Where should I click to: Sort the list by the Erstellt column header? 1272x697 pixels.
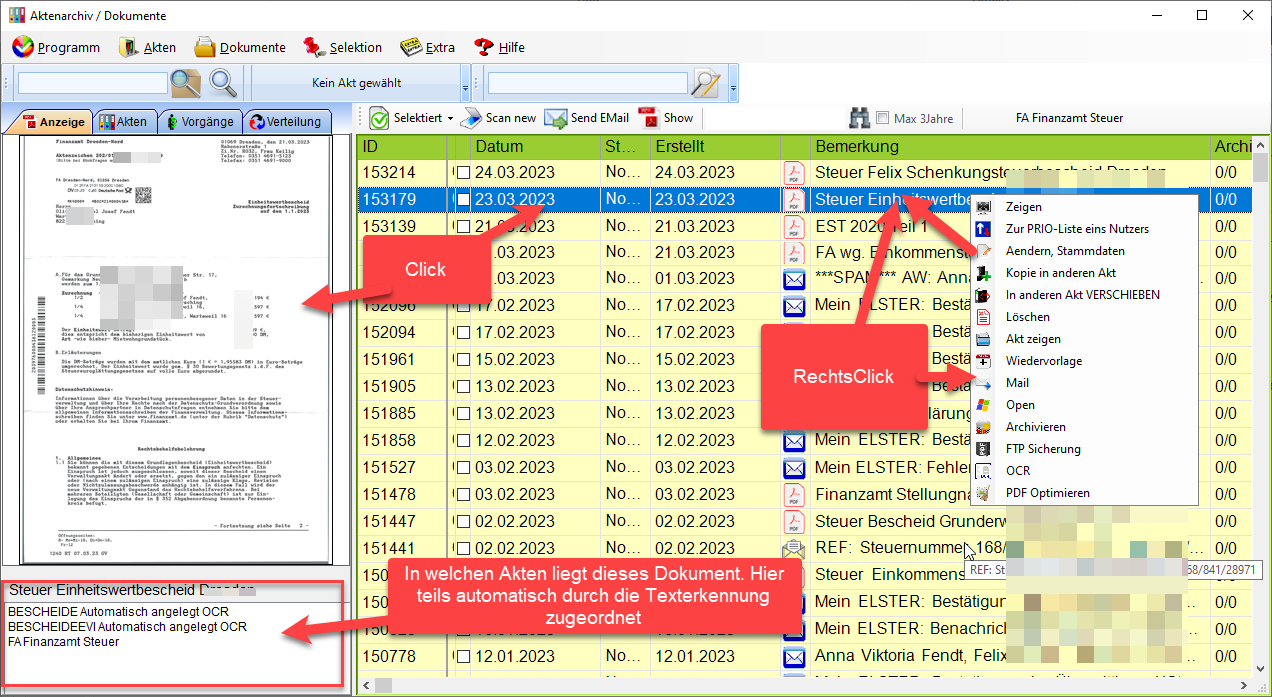[715, 147]
